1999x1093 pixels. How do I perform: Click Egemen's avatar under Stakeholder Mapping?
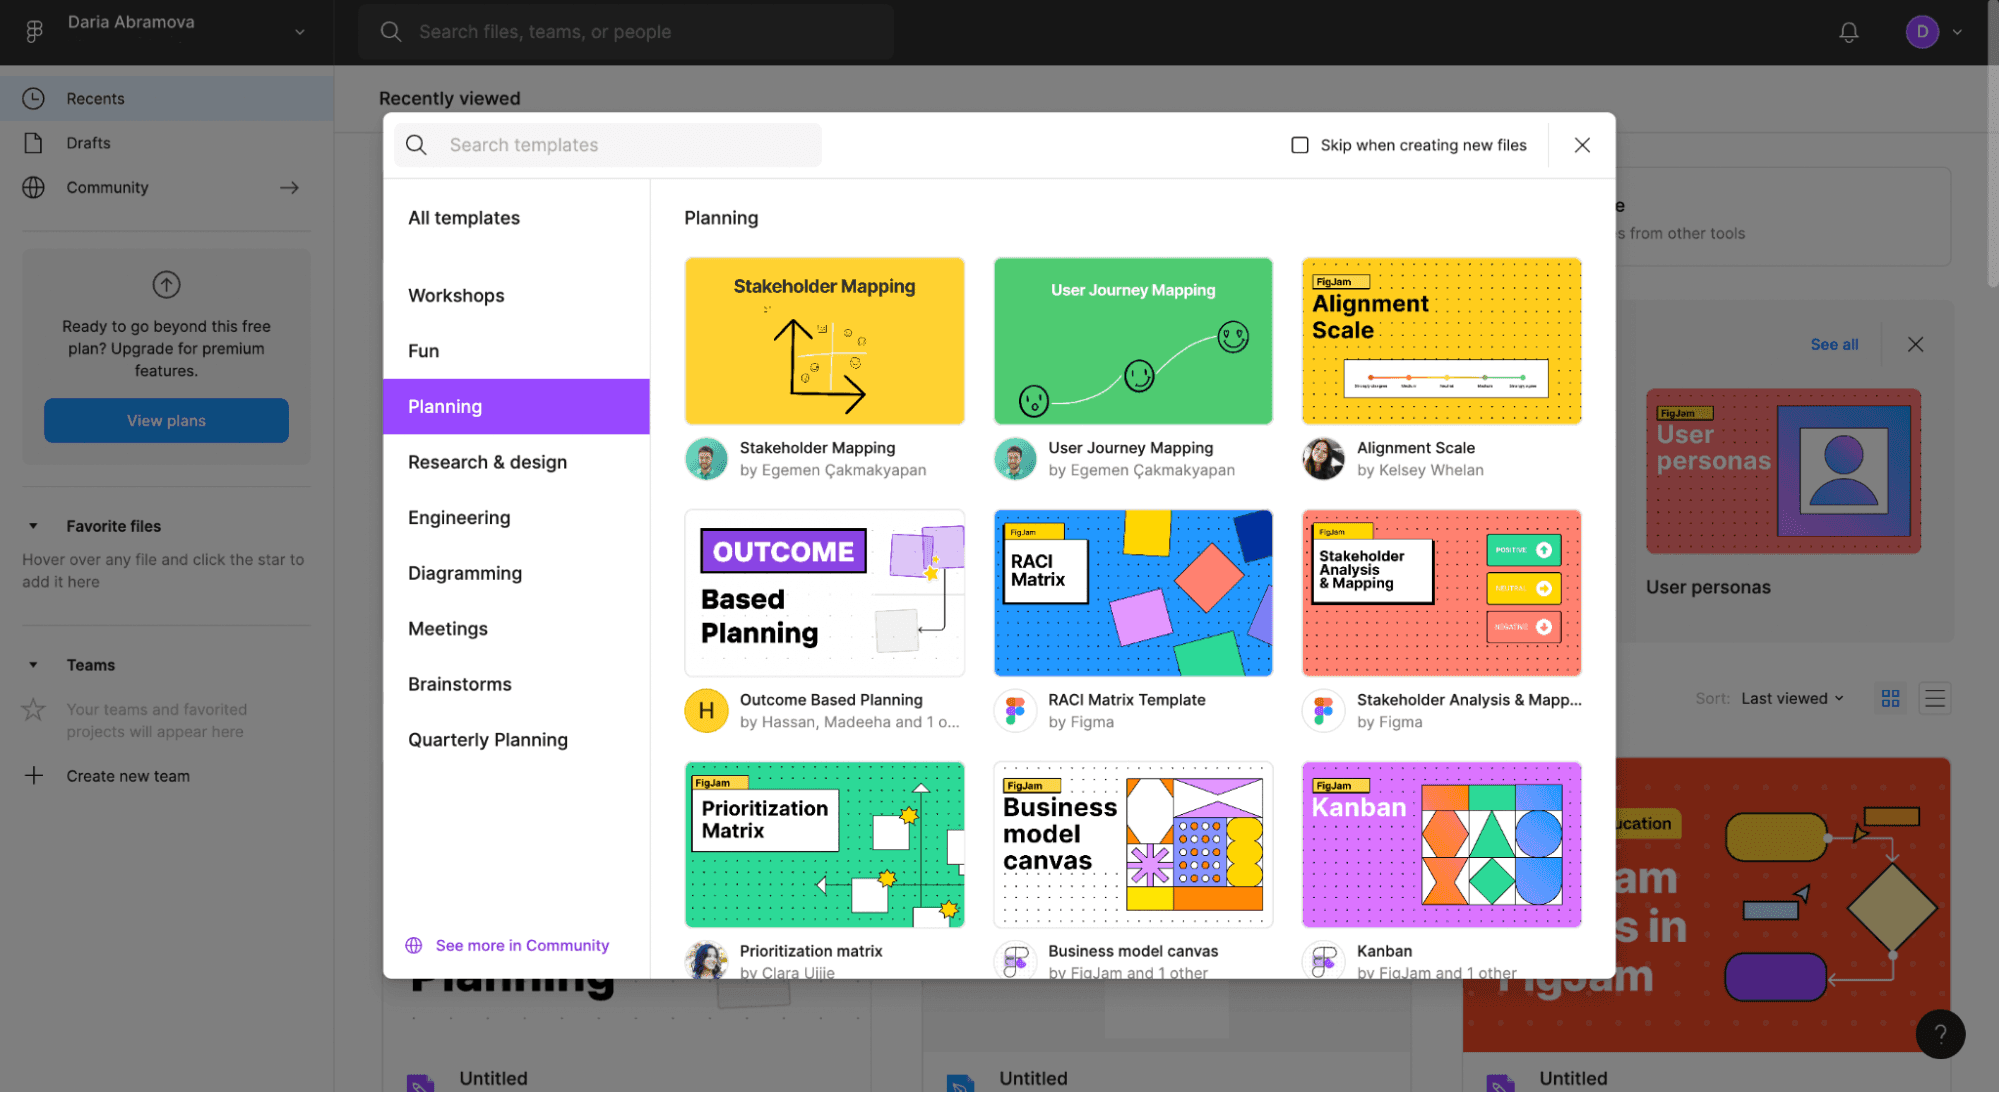(706, 459)
